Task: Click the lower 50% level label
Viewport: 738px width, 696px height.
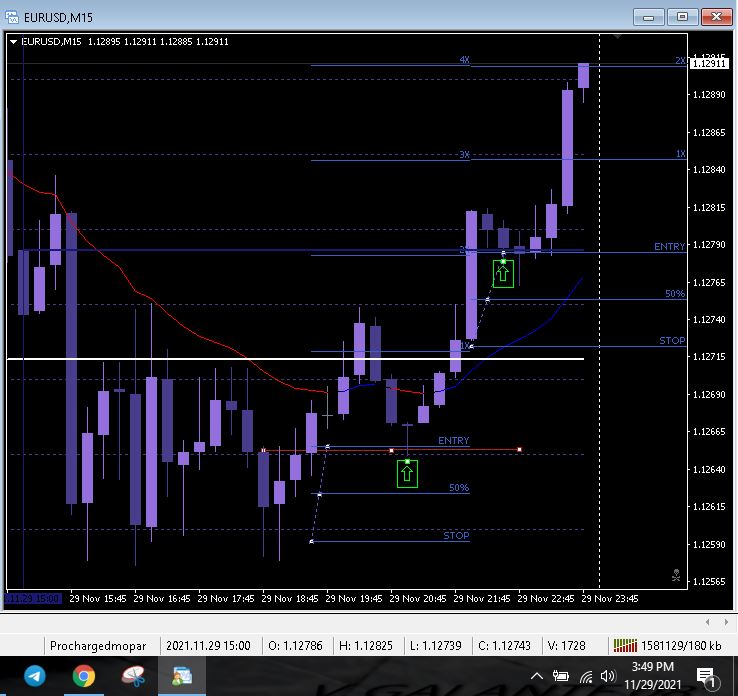Action: [459, 488]
